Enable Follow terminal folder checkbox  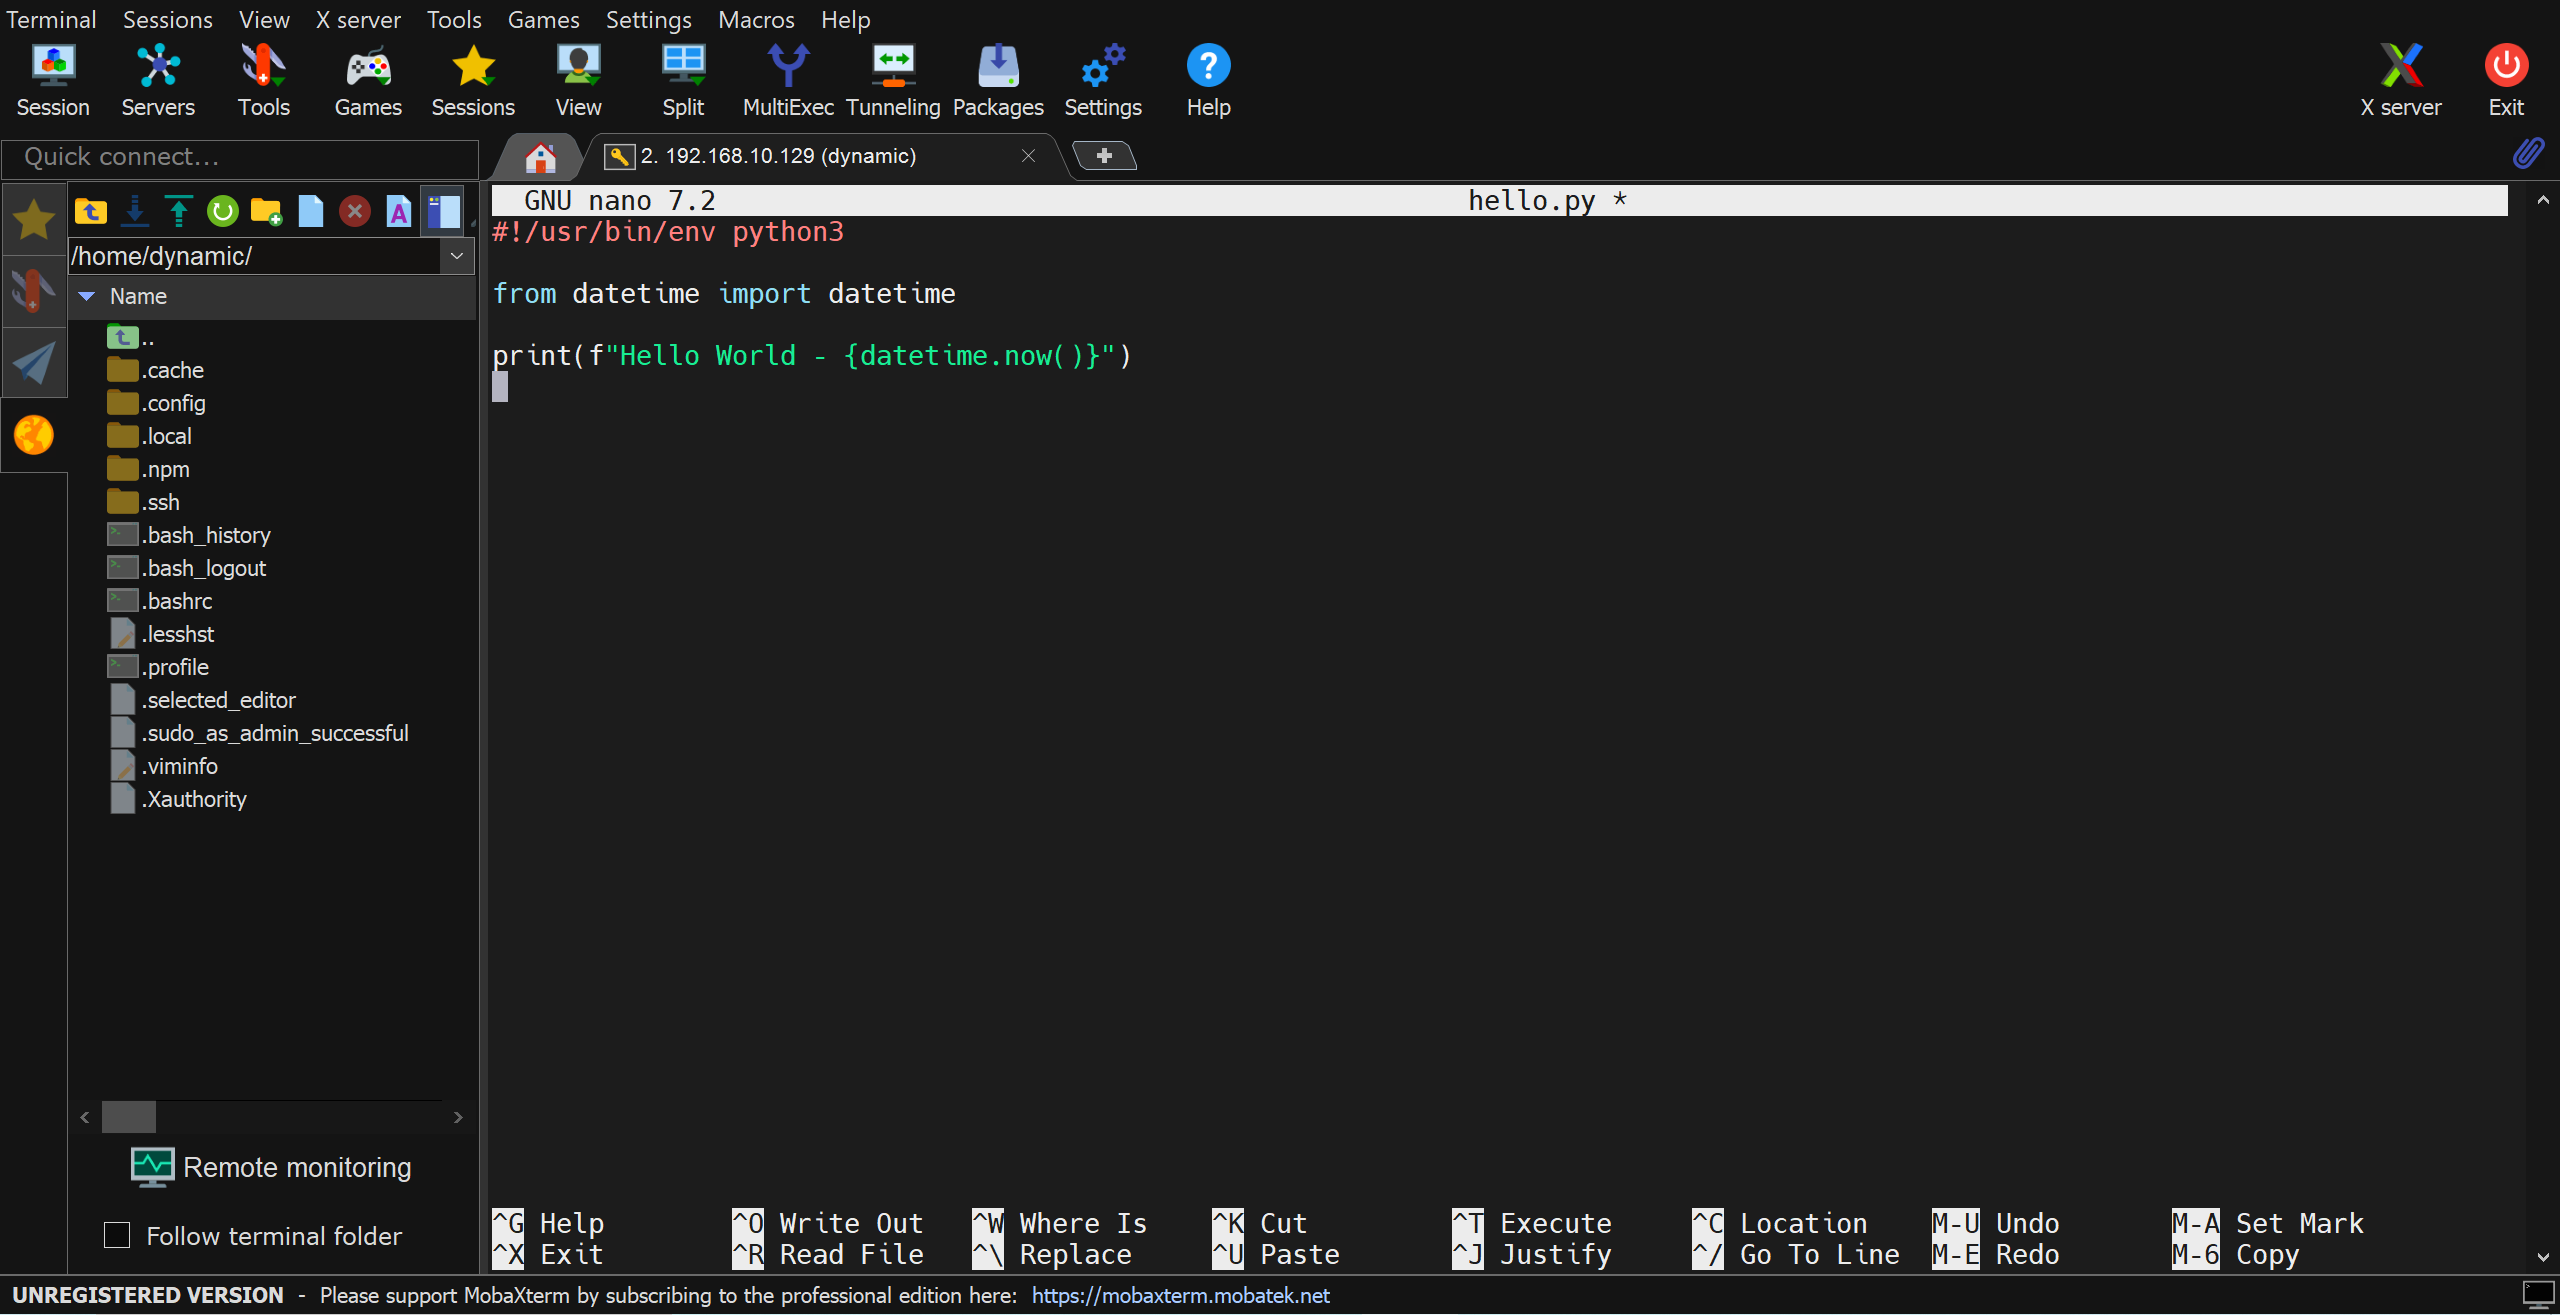pos(117,1235)
